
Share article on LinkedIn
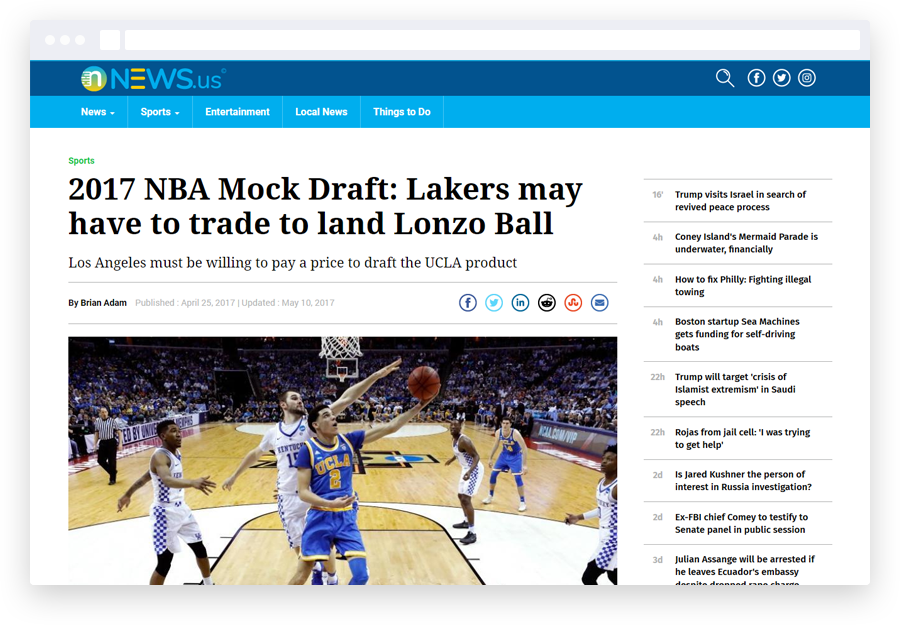point(521,302)
